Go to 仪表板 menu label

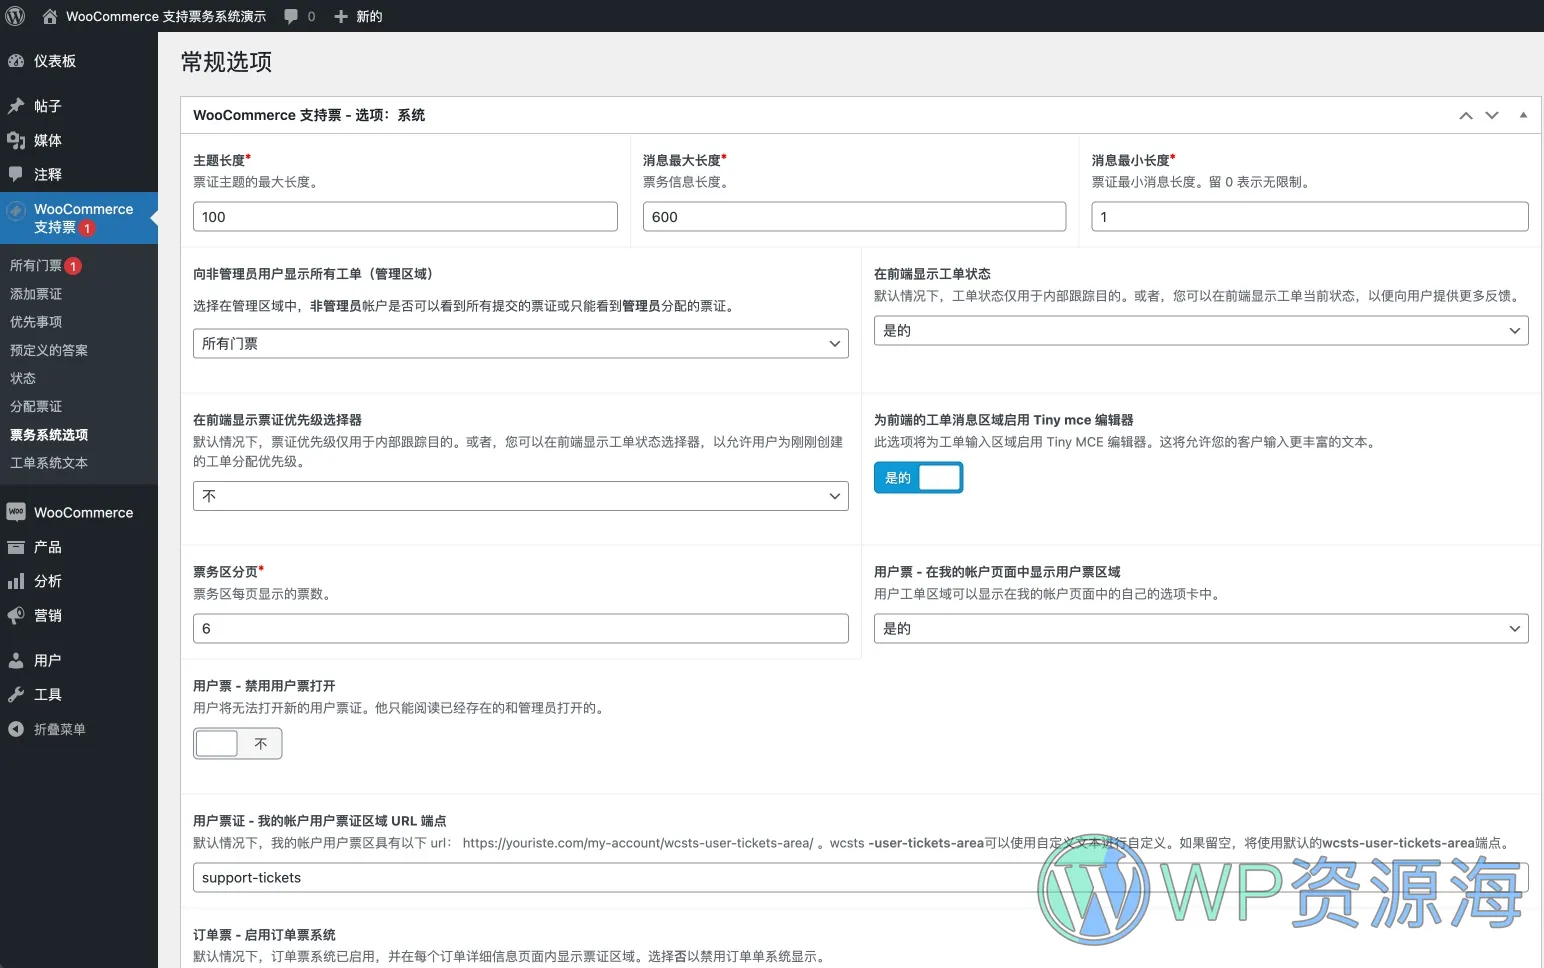point(55,61)
